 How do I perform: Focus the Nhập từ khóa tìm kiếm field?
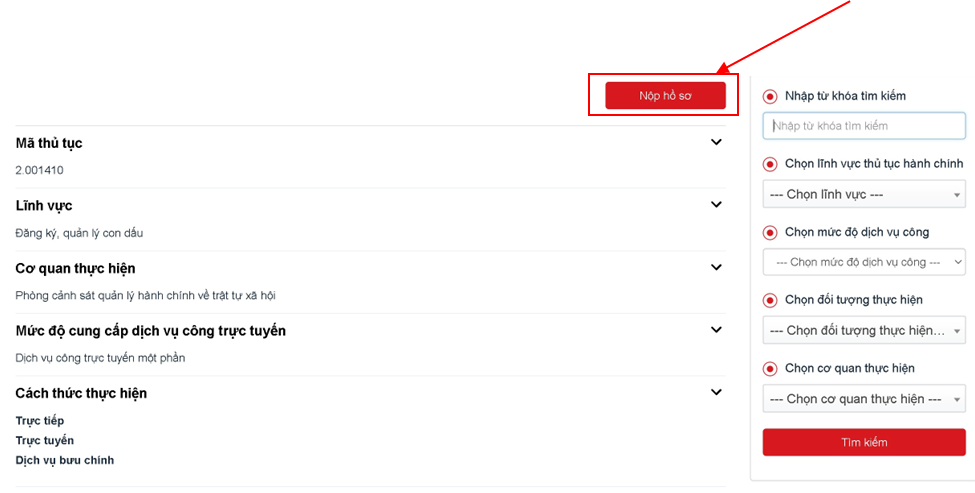[x=864, y=126]
